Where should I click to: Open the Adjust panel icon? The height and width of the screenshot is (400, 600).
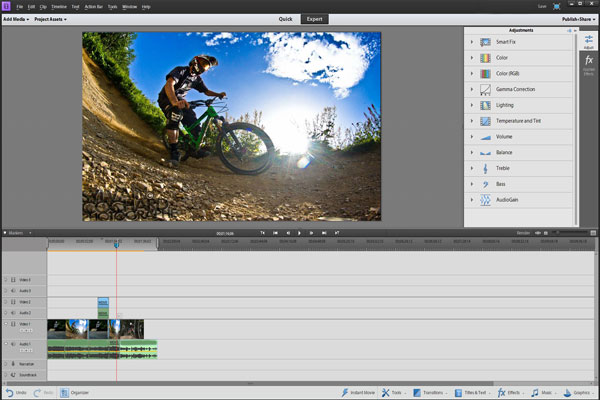coord(589,40)
